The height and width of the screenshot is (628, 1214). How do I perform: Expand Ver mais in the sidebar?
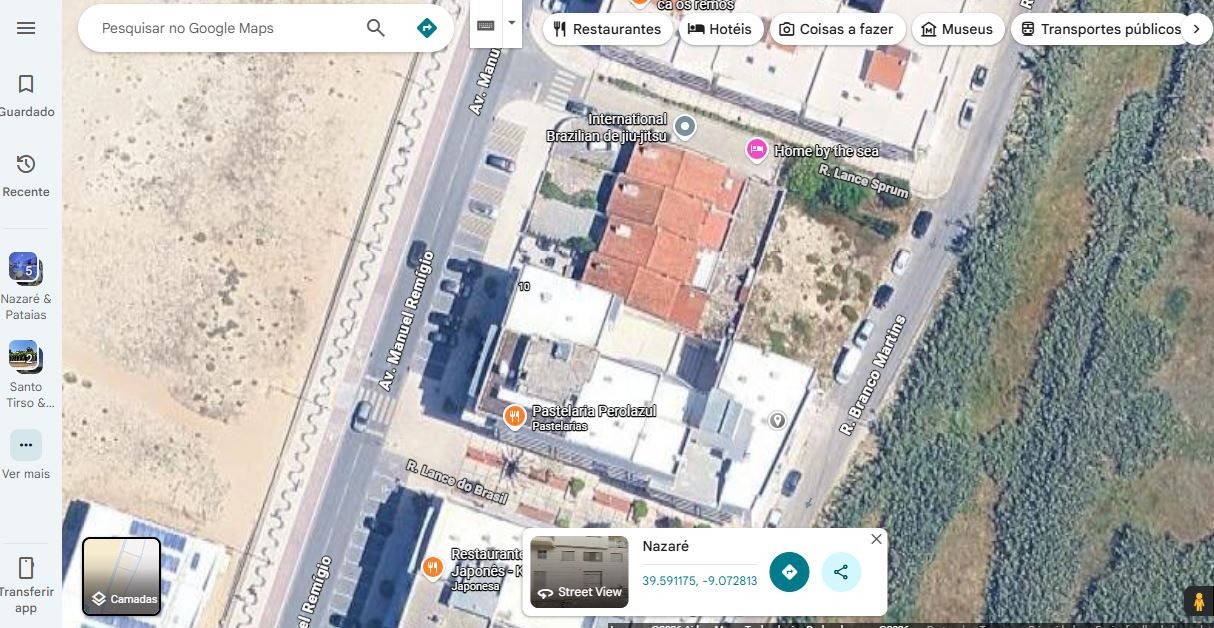coord(26,453)
